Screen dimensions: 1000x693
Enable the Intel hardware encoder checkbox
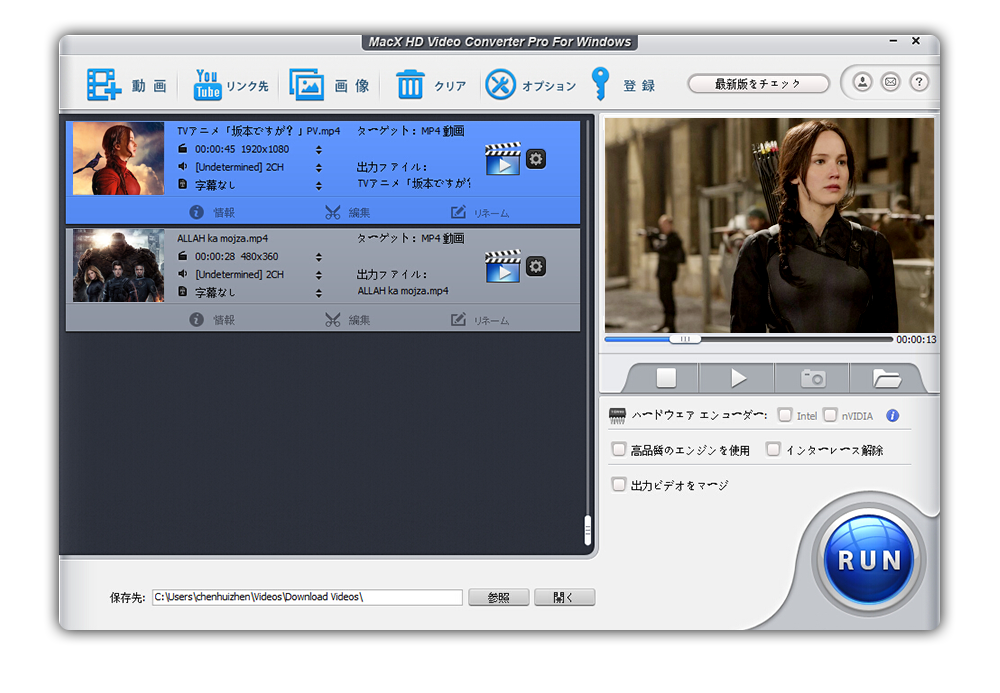(x=785, y=415)
